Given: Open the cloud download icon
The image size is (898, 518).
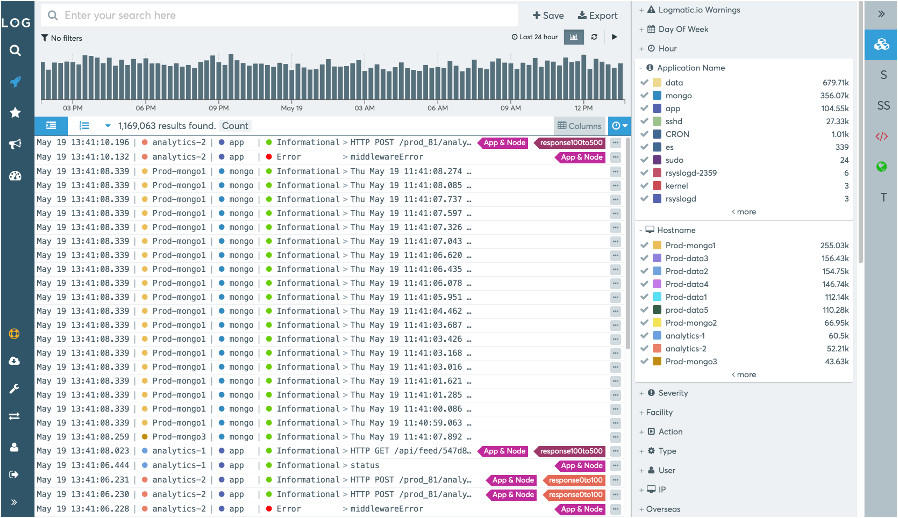Looking at the screenshot, I should coord(14,361).
